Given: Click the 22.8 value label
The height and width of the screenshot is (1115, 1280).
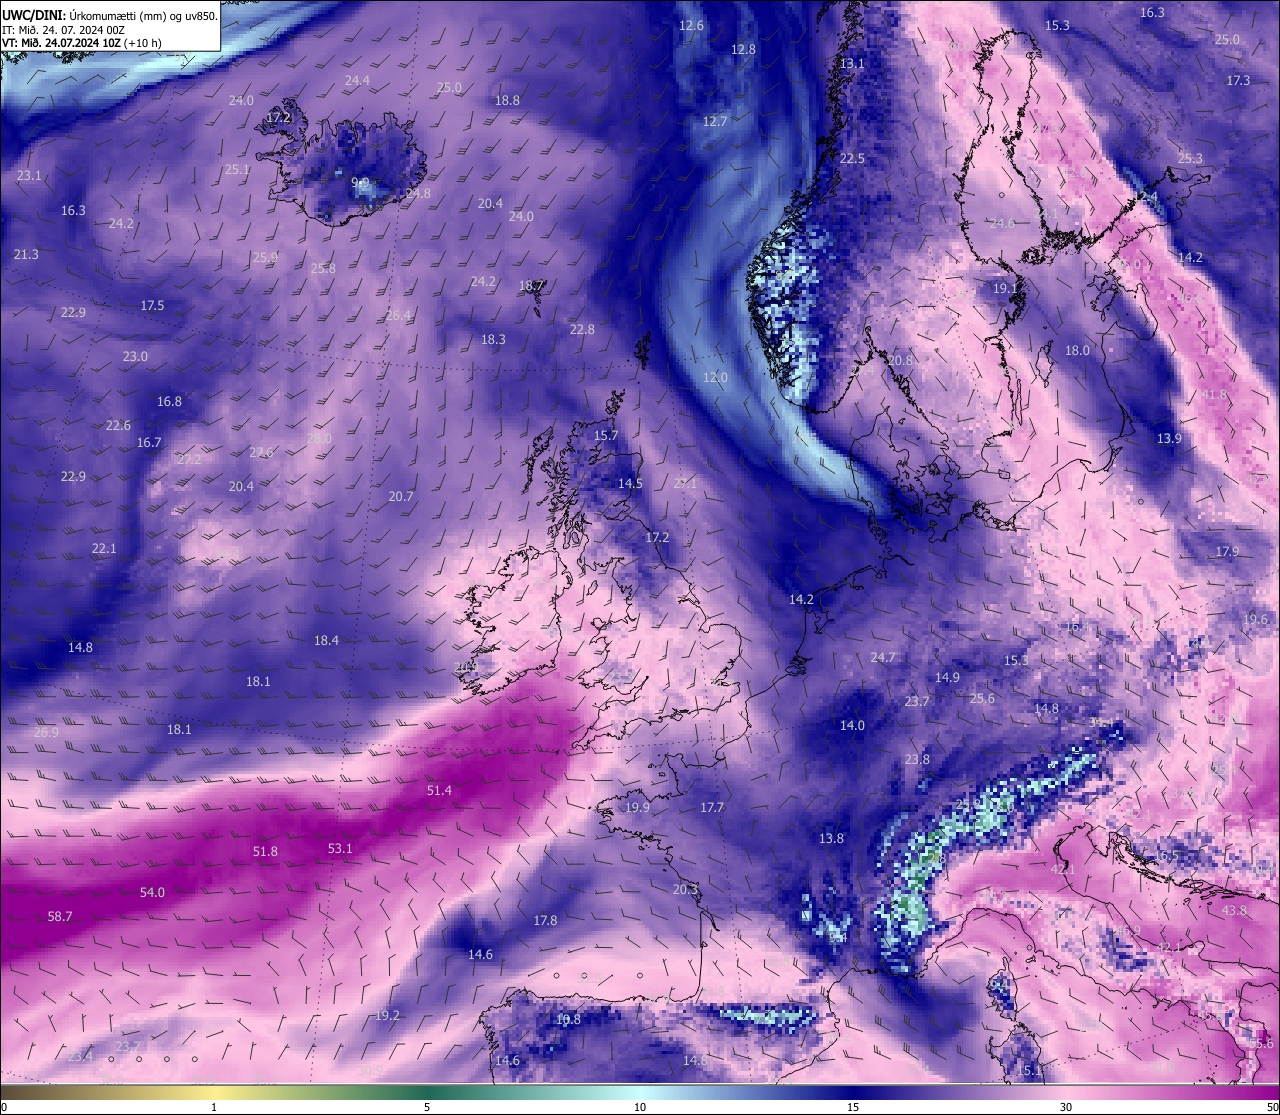Looking at the screenshot, I should pos(582,329).
